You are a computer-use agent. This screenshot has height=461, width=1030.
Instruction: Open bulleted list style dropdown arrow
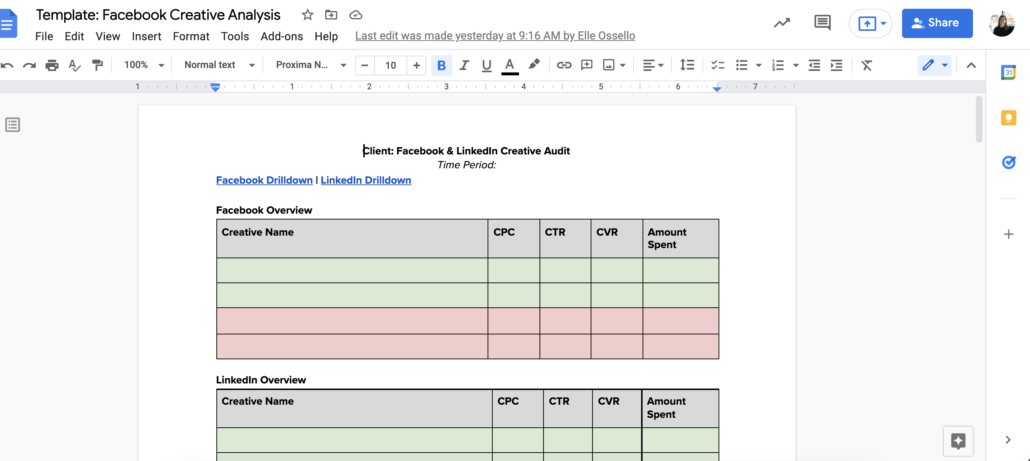tap(759, 65)
